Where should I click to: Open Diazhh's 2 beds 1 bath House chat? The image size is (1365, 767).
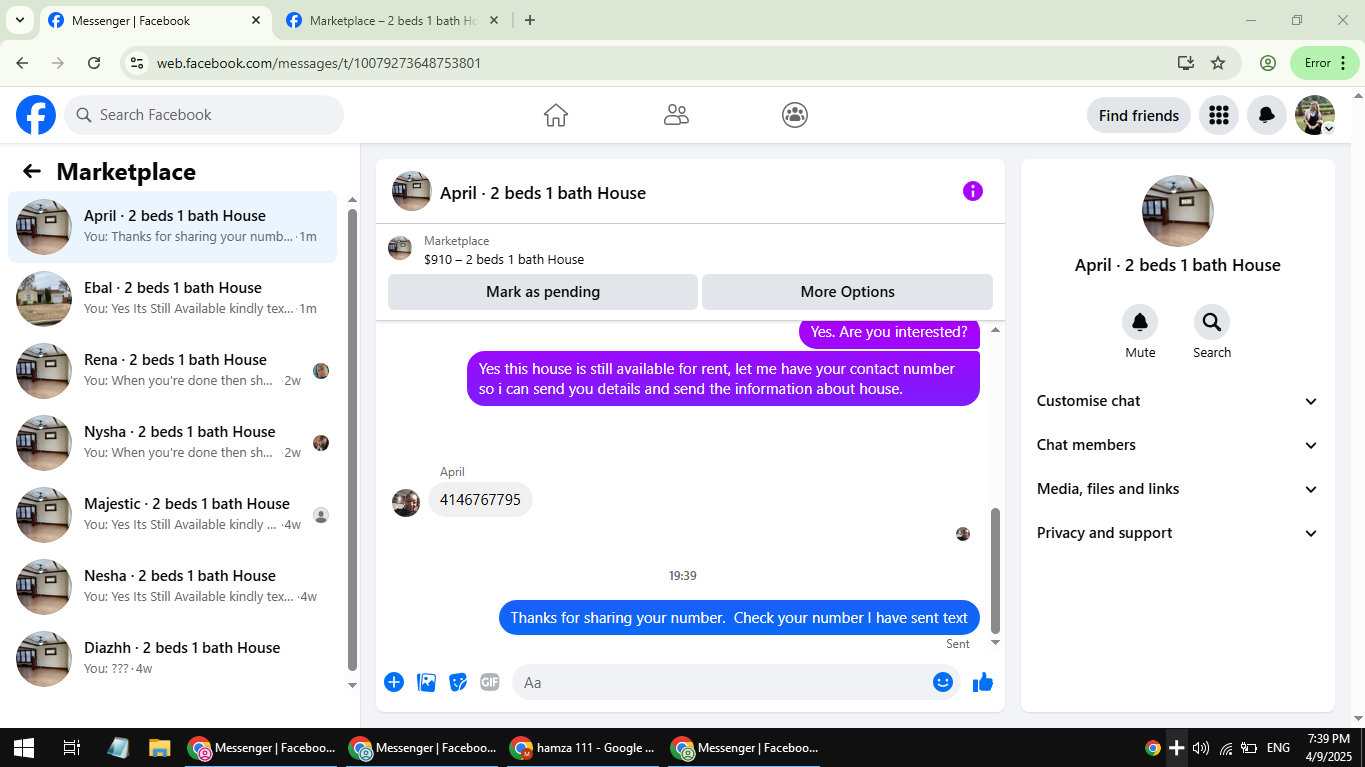(173, 659)
